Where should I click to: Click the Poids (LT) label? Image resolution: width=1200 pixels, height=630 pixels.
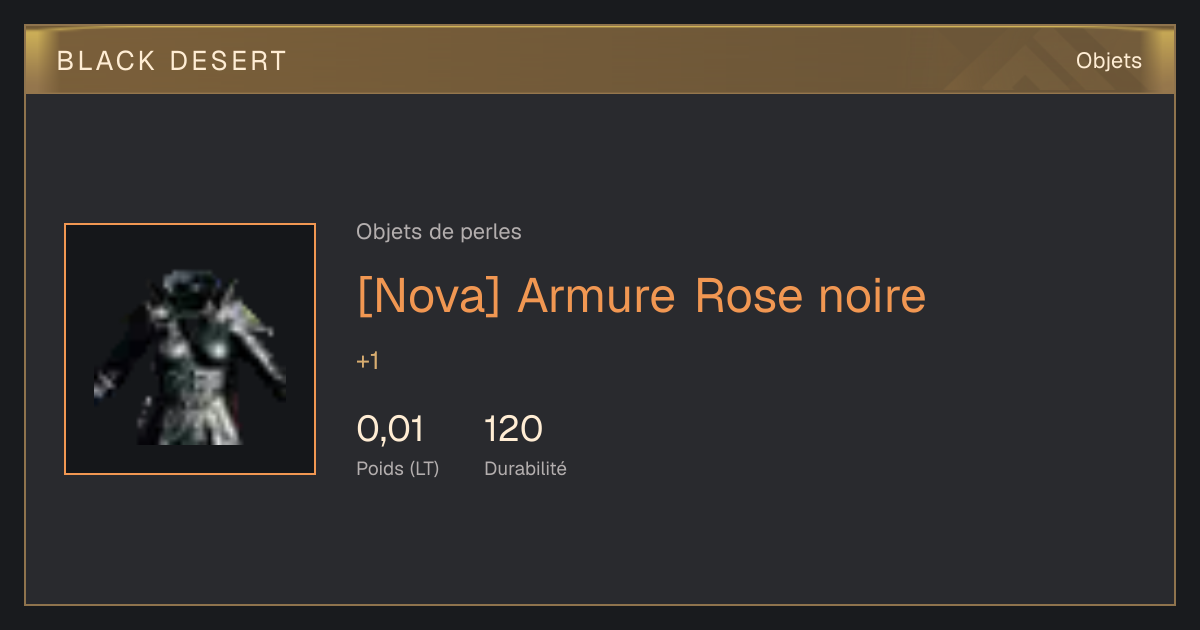pyautogui.click(x=397, y=469)
